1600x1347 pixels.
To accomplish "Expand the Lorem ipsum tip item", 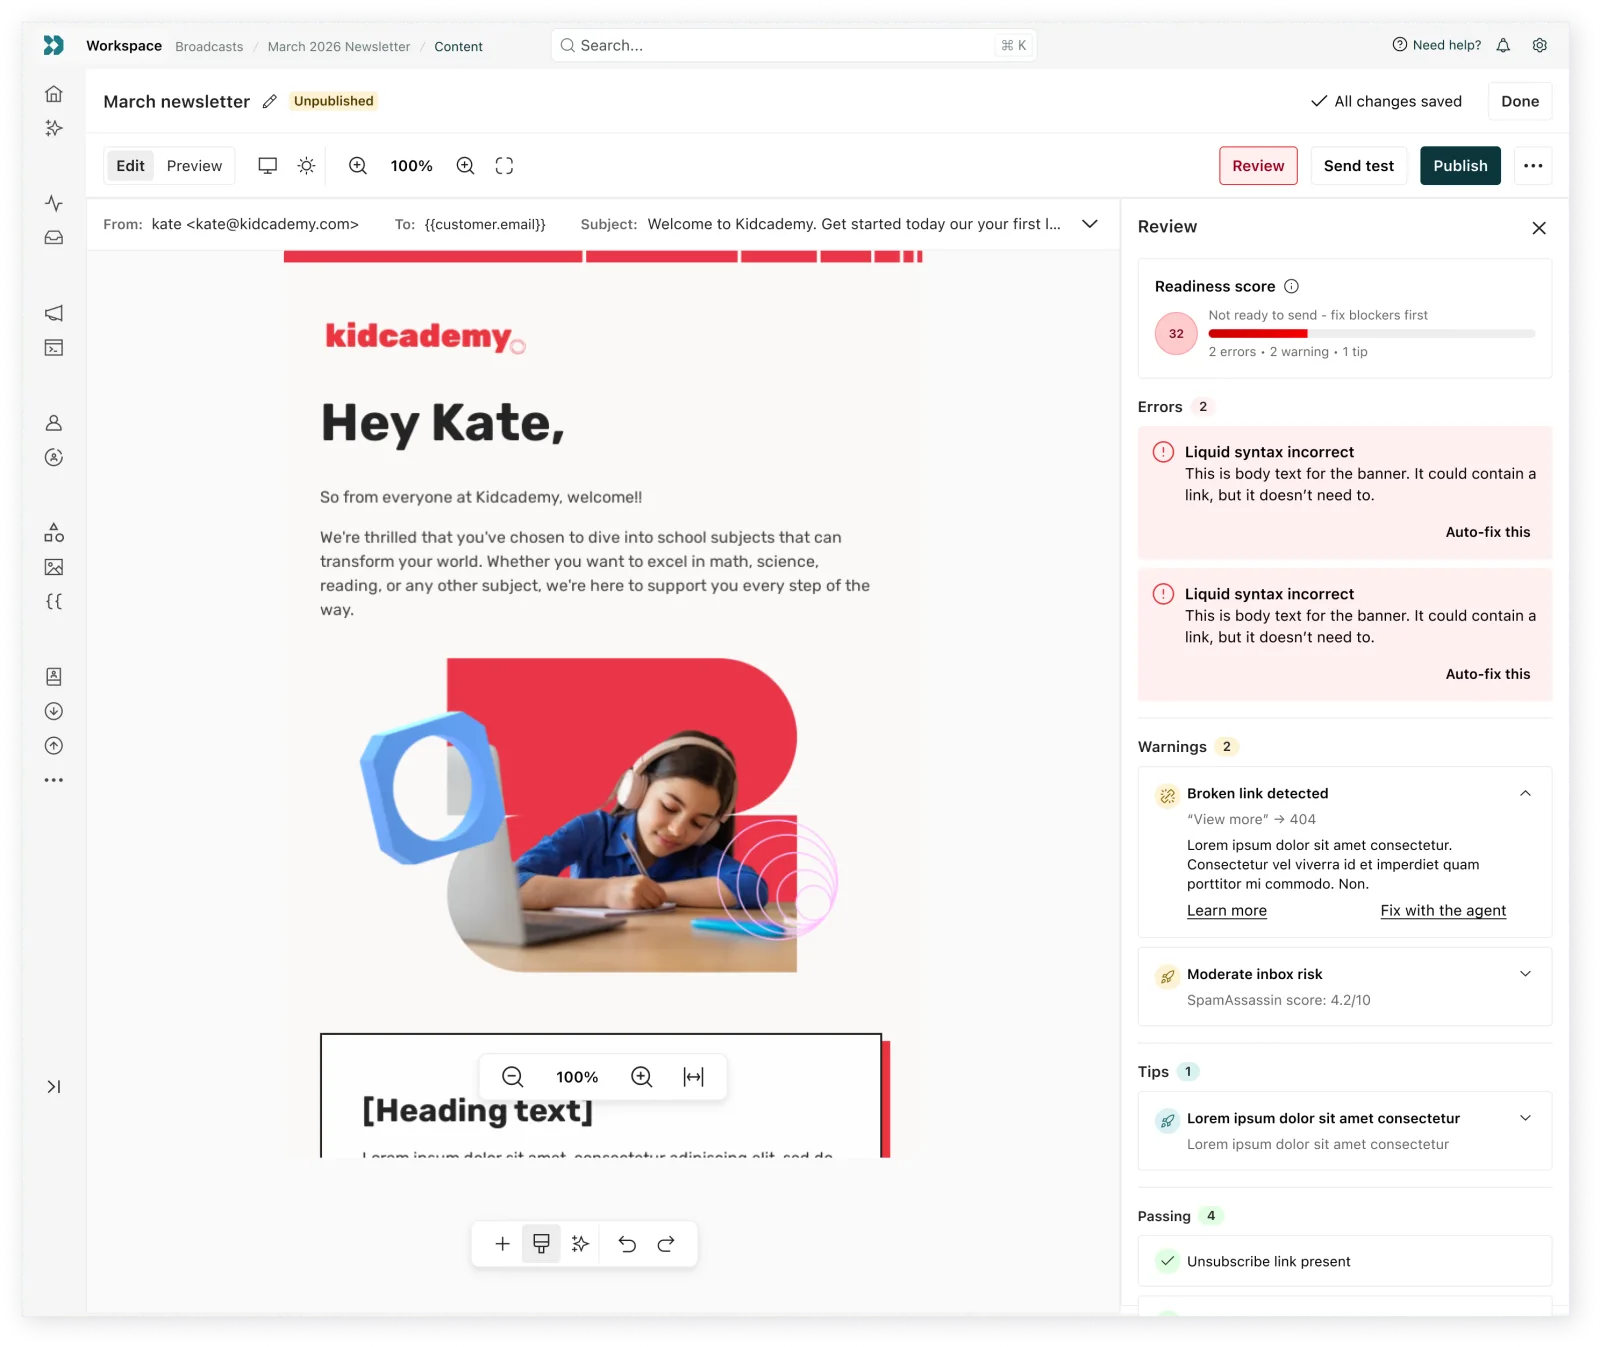I will pyautogui.click(x=1525, y=1118).
